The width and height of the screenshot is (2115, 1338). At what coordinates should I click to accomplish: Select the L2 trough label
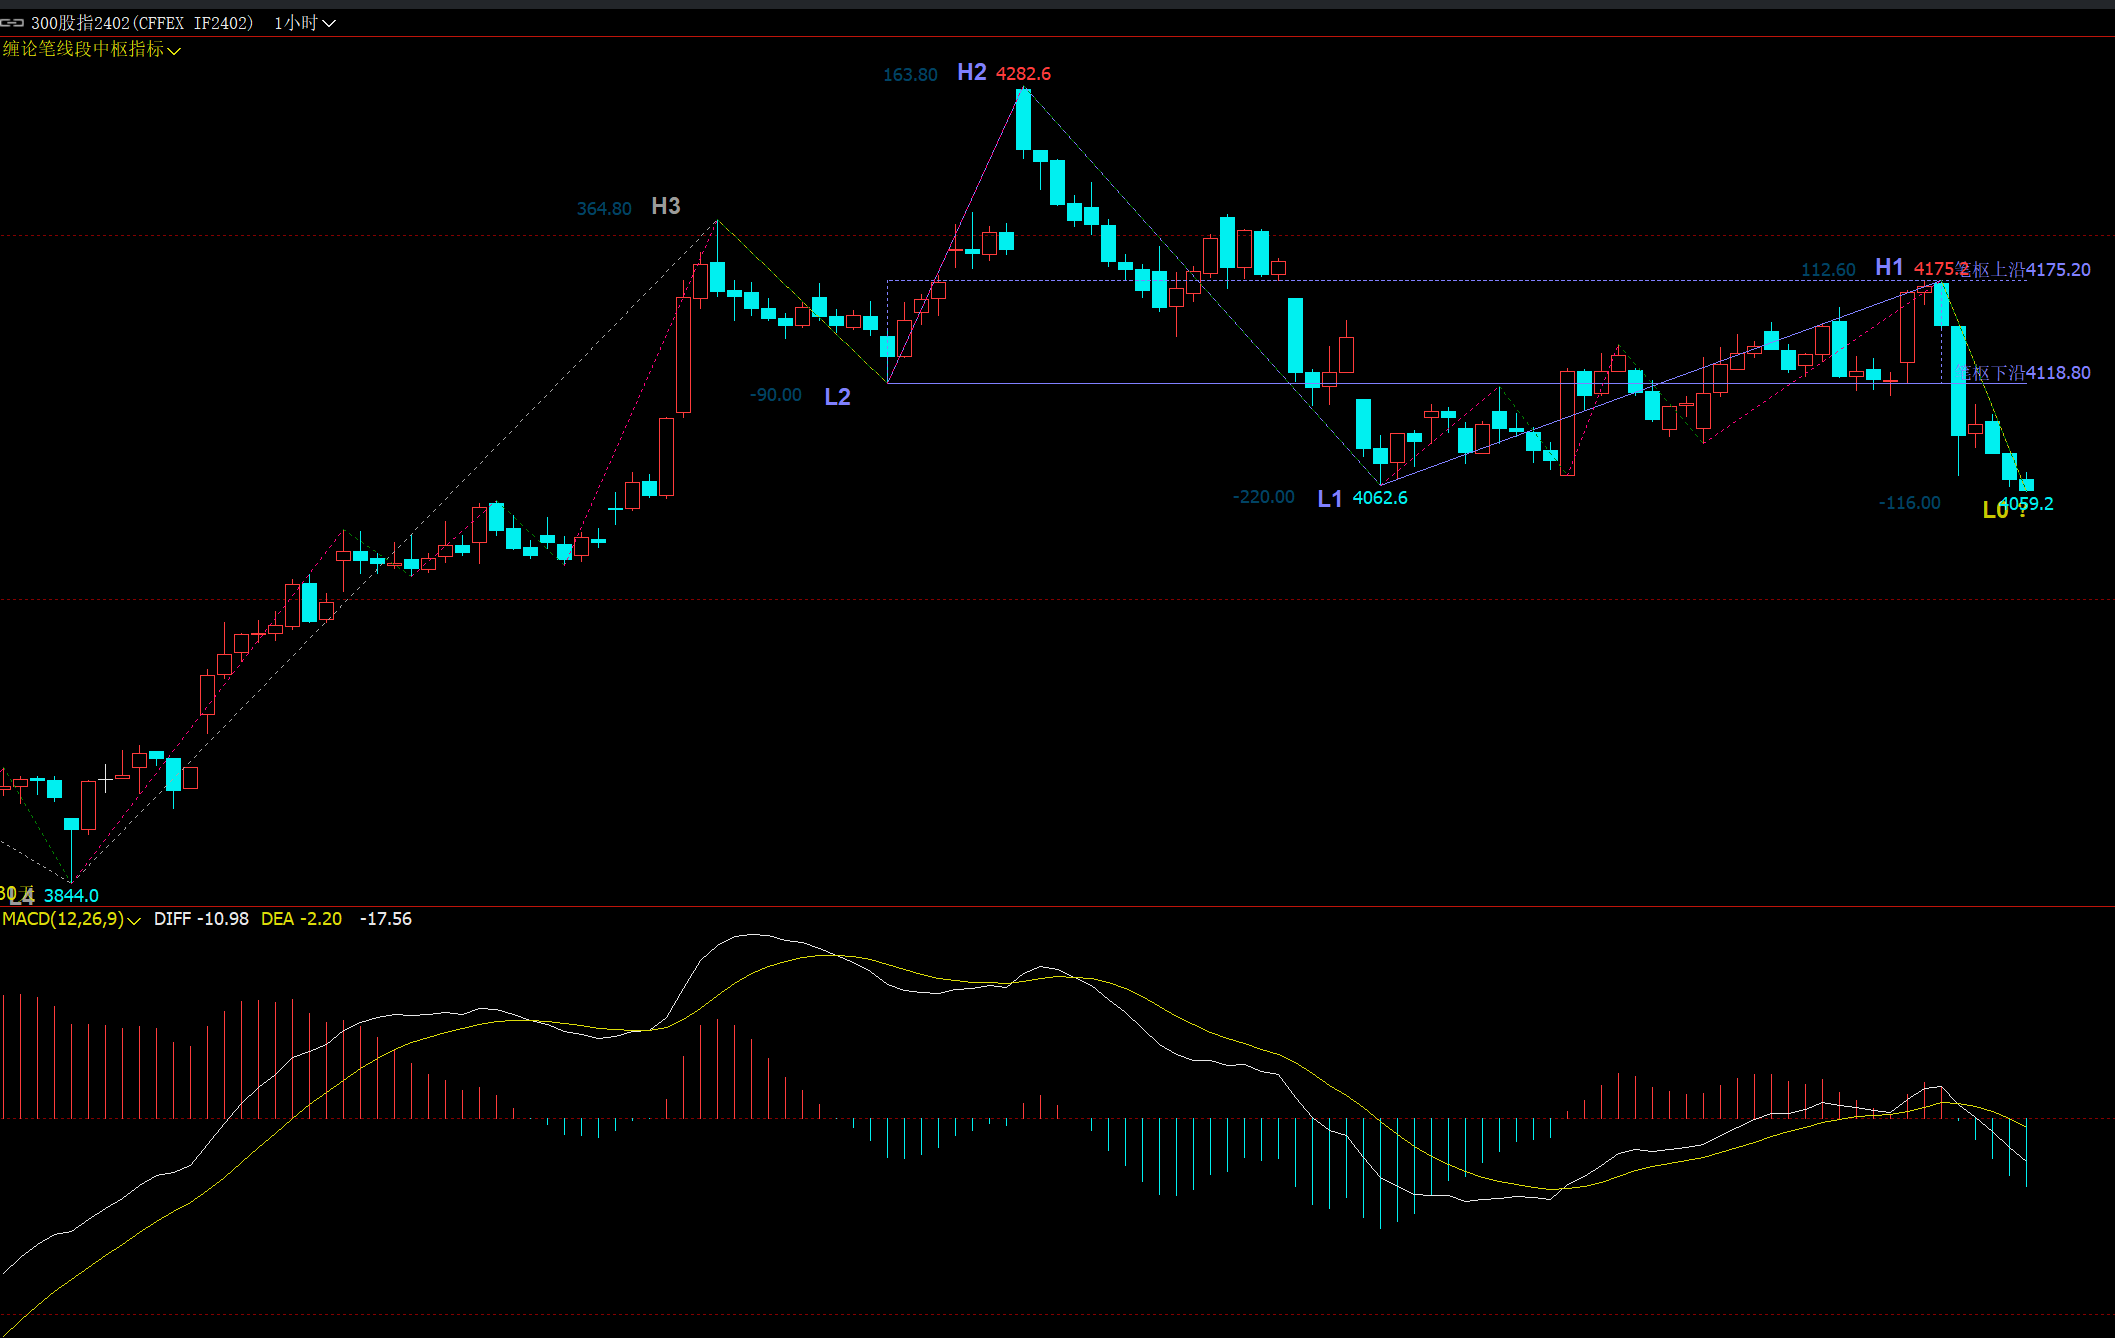coord(837,397)
